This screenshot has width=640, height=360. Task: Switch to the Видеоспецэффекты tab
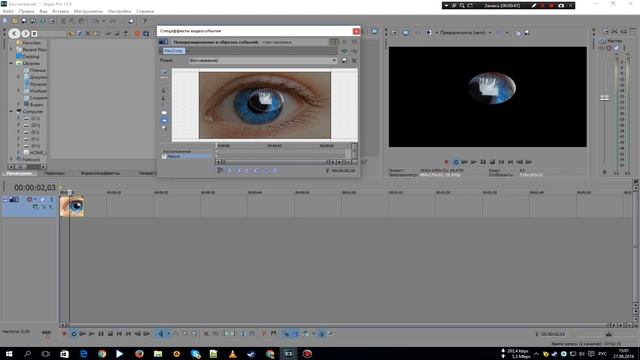(x=100, y=173)
